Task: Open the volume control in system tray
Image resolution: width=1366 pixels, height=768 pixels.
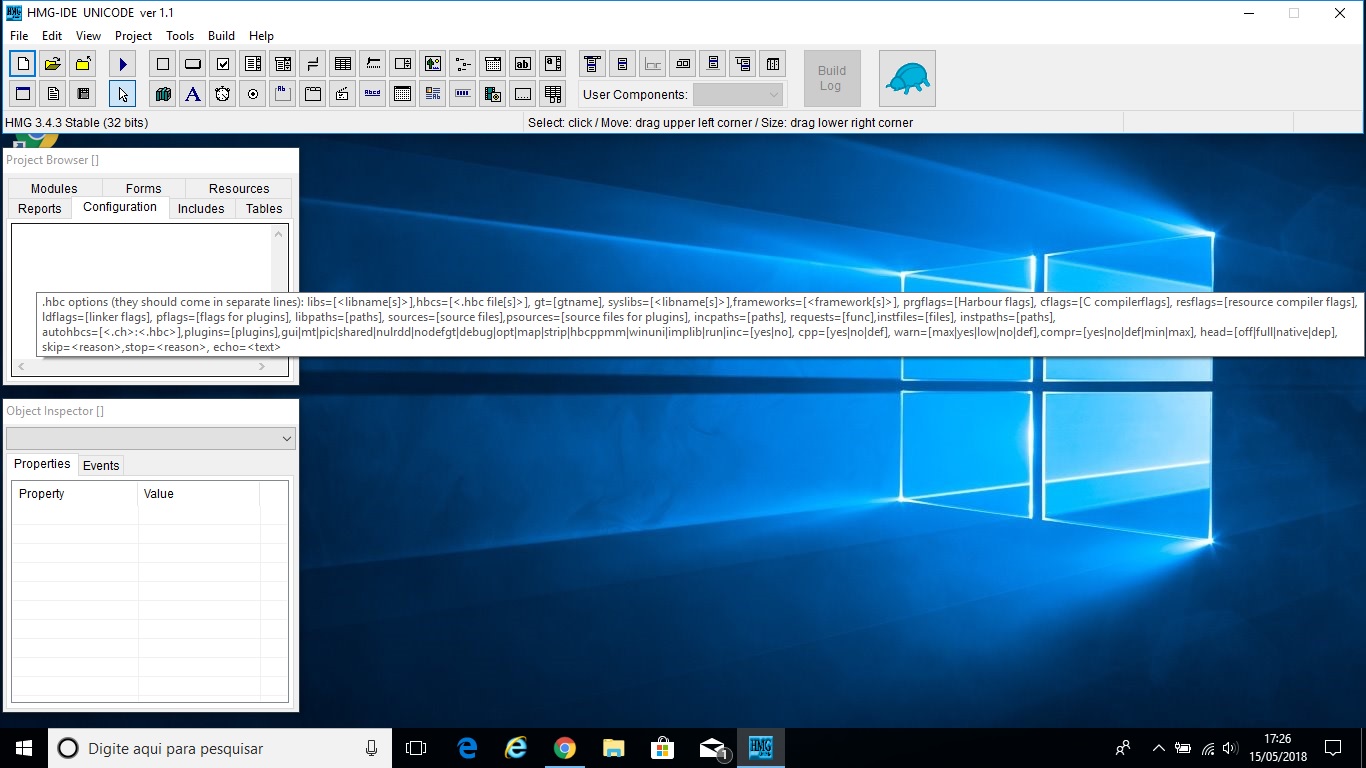Action: 1229,748
